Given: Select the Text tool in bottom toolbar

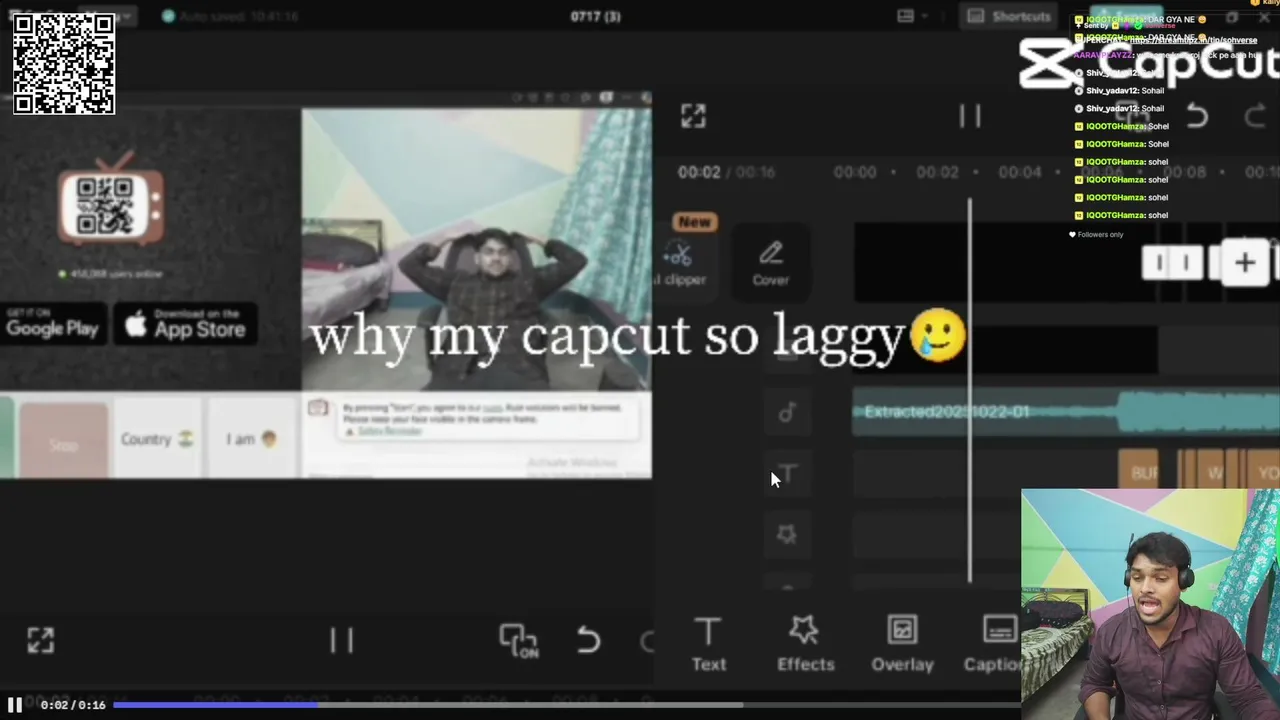Looking at the screenshot, I should click(x=708, y=644).
